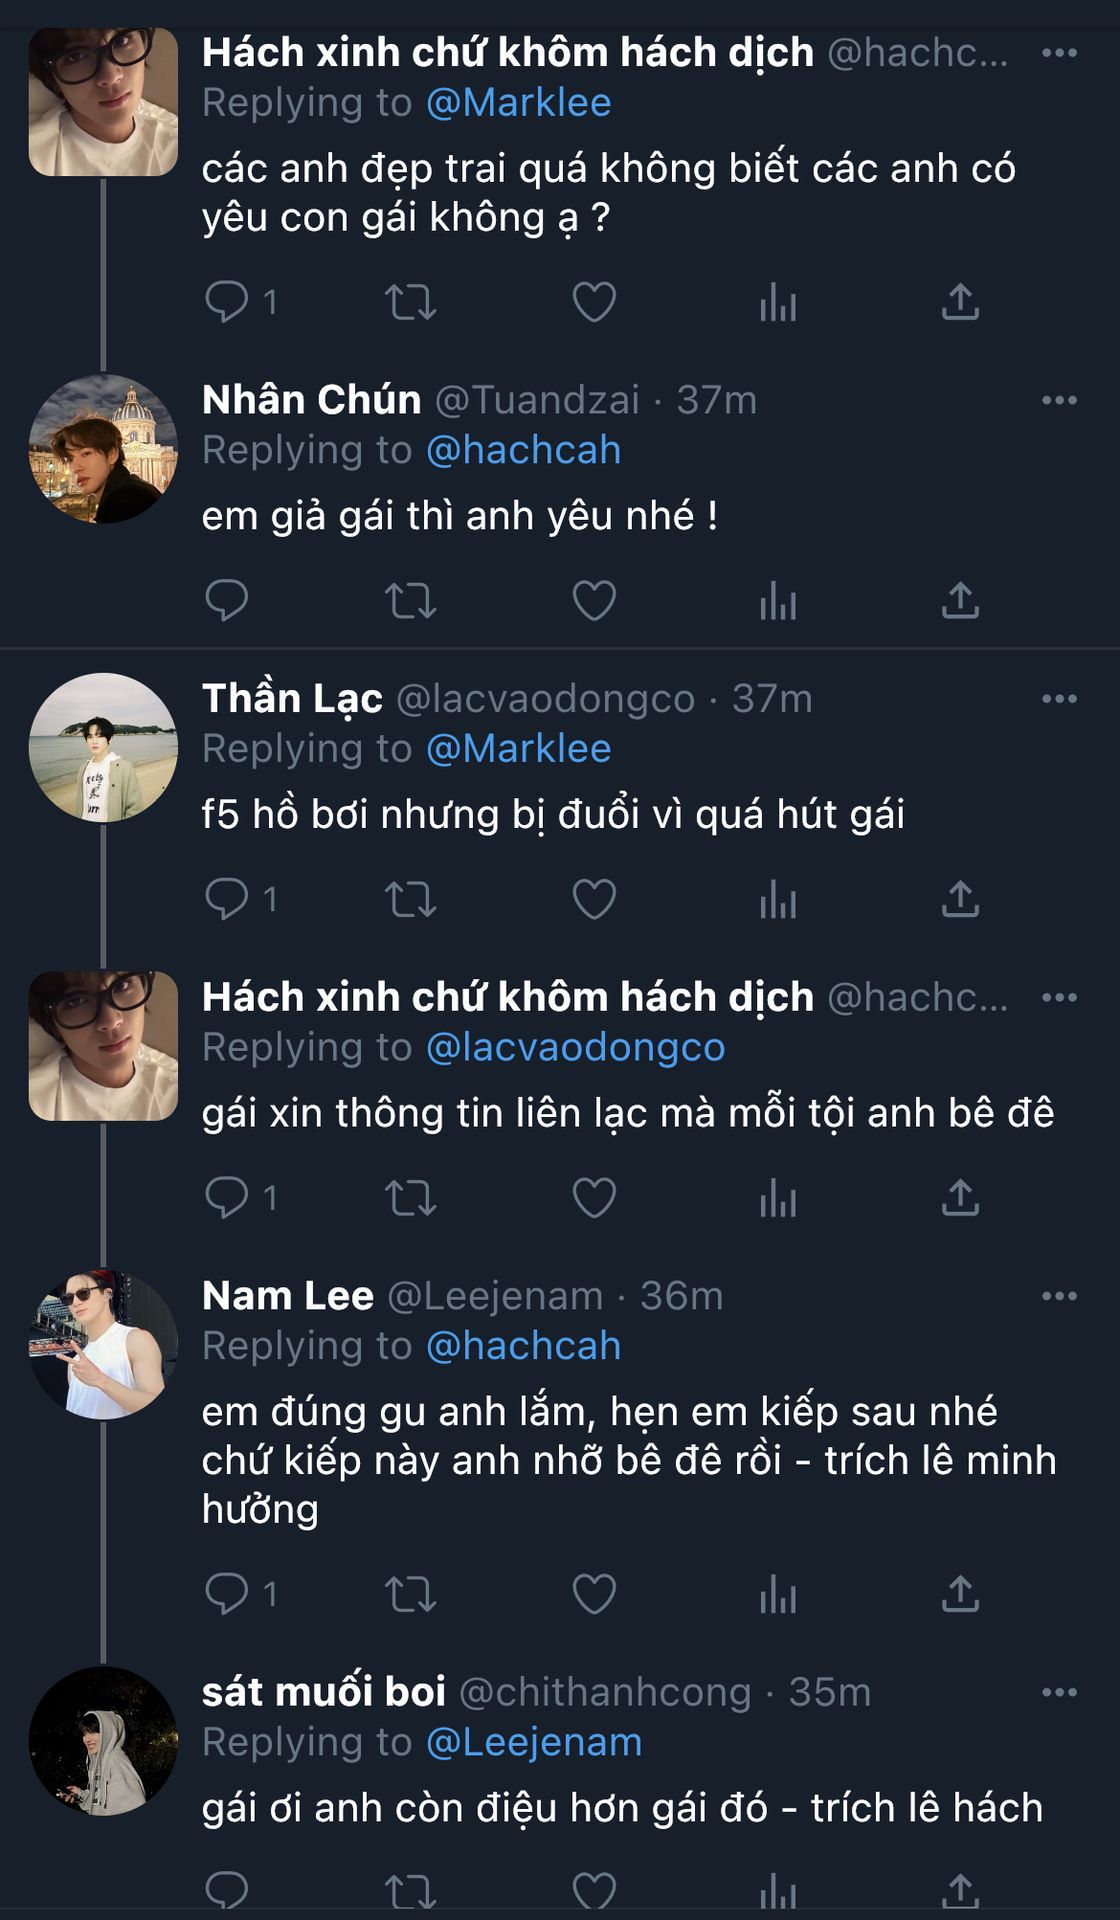Image resolution: width=1120 pixels, height=1920 pixels.
Task: Tap Nhân Chún's profile picture
Action: 103,449
